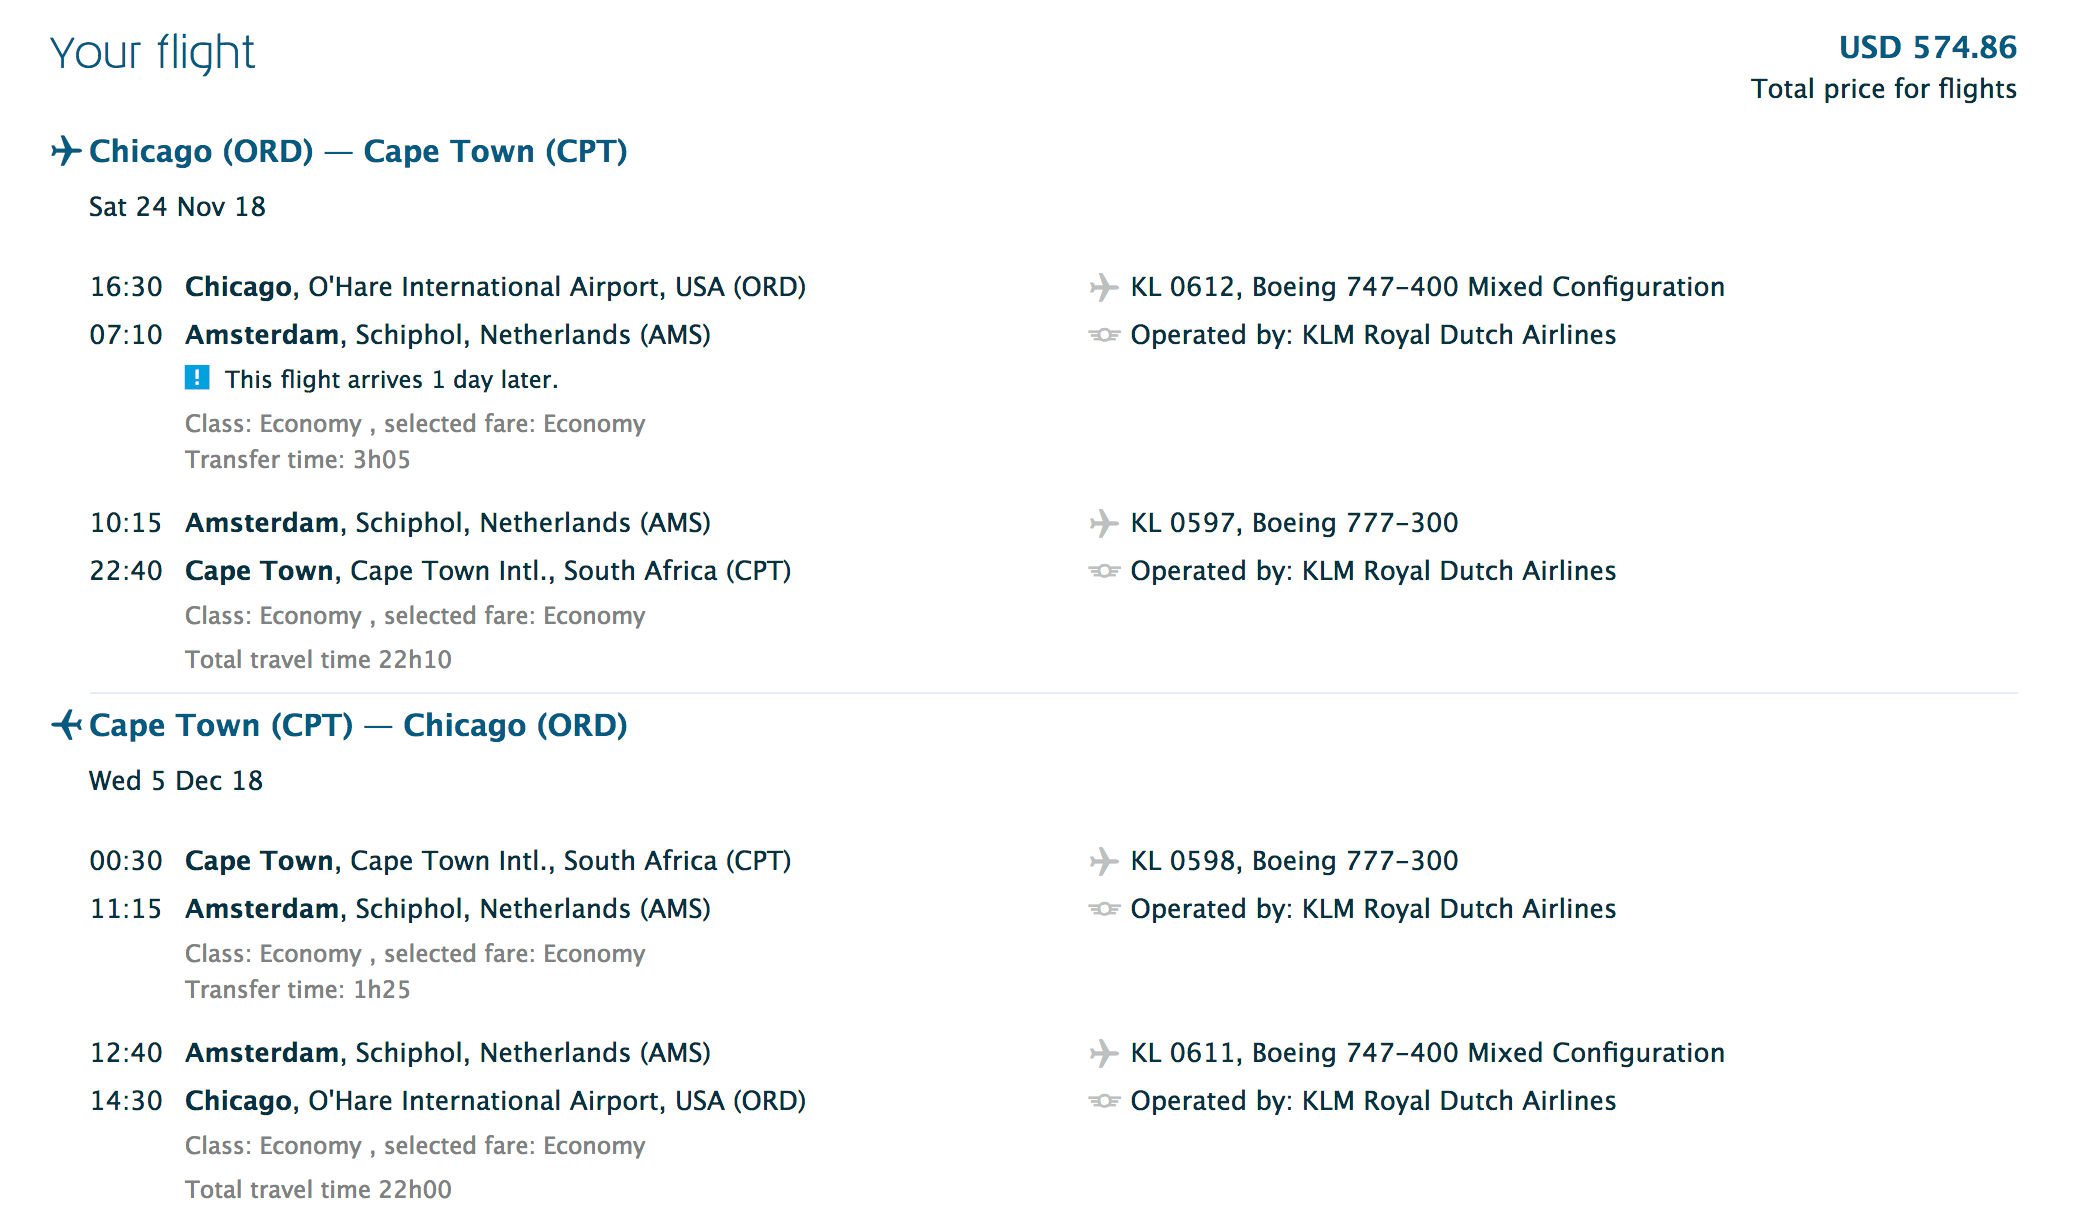Click the return plane icon beside Cape Town (CPT) heading

(66, 725)
